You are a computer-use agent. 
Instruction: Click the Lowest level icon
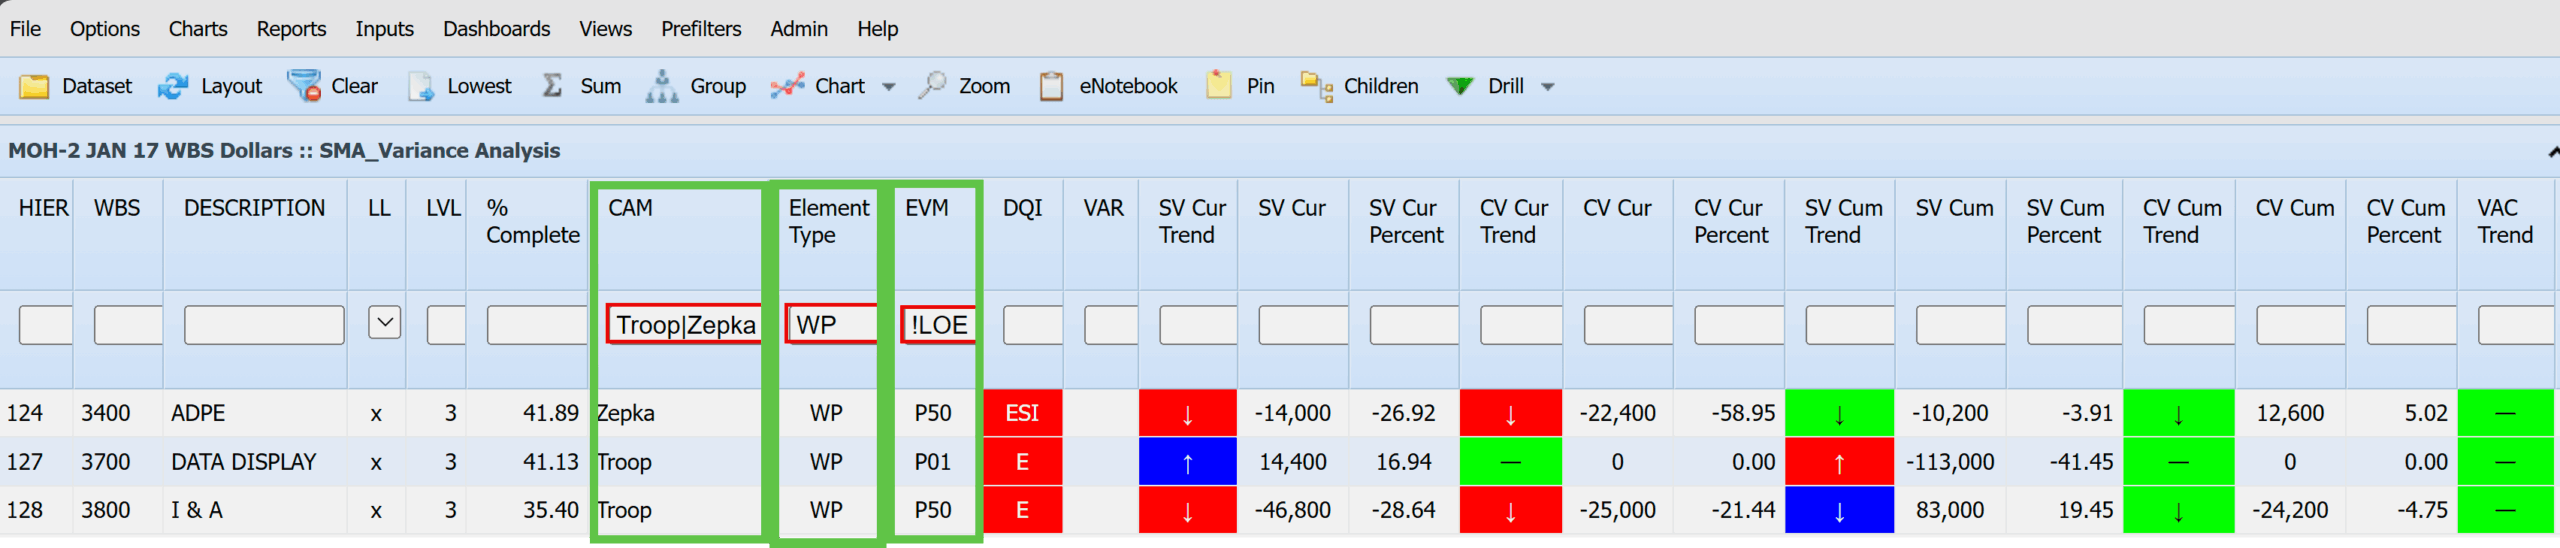click(421, 87)
